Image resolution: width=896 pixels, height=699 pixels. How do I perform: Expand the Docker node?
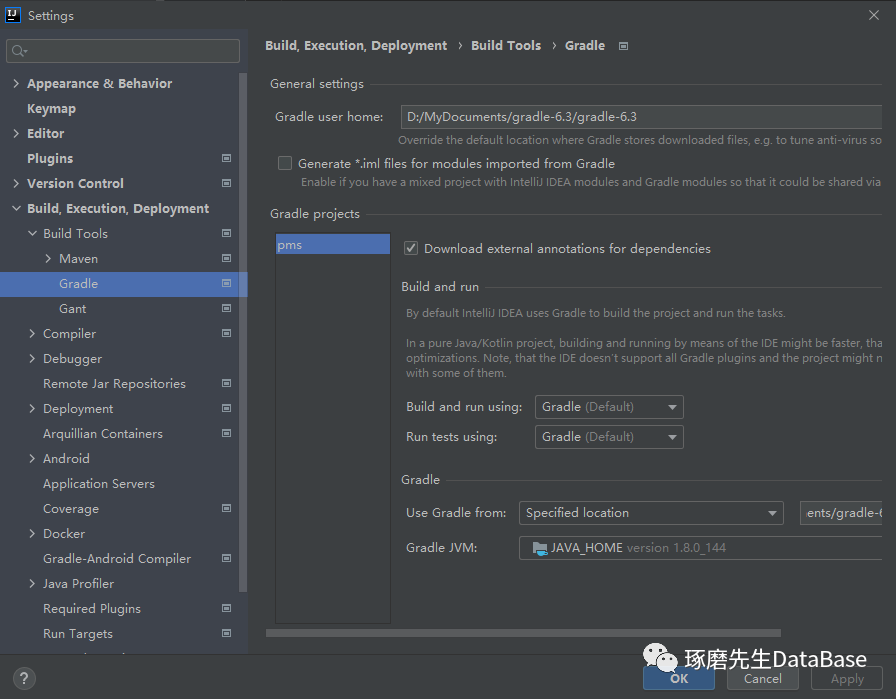click(x=32, y=533)
